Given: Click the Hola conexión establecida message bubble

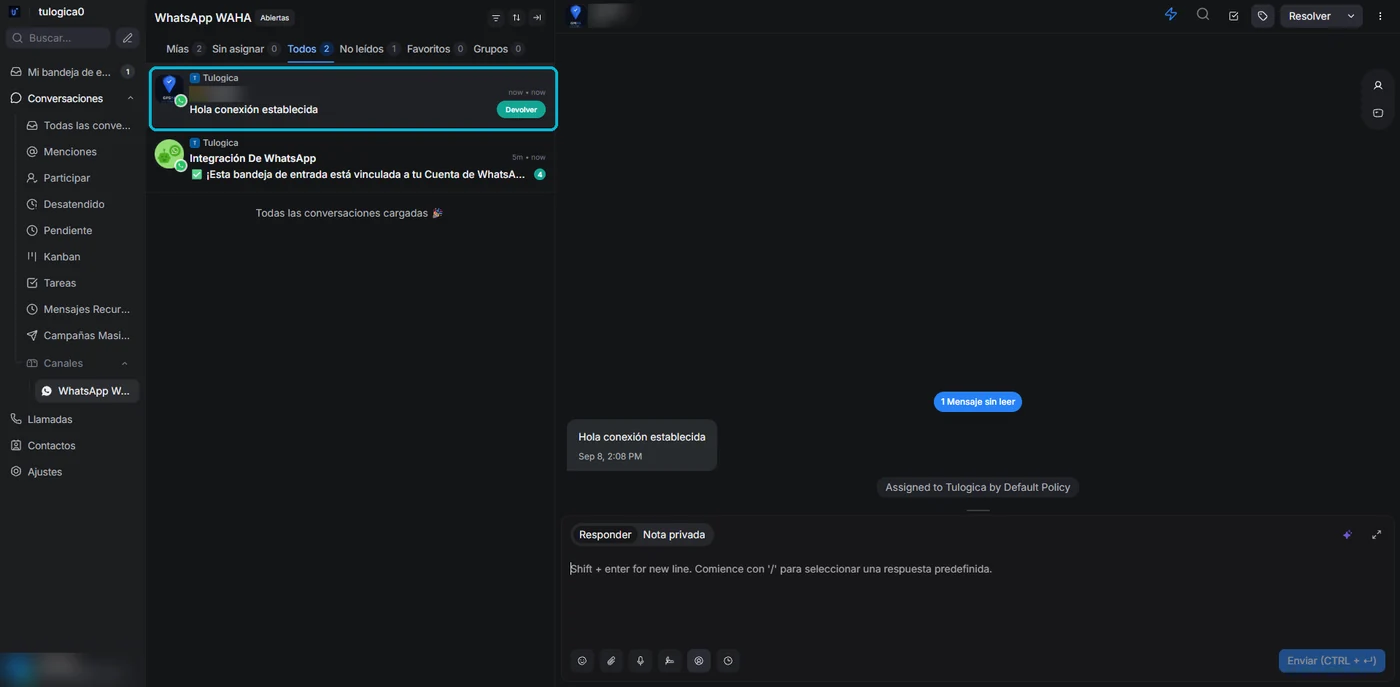Looking at the screenshot, I should [x=642, y=445].
